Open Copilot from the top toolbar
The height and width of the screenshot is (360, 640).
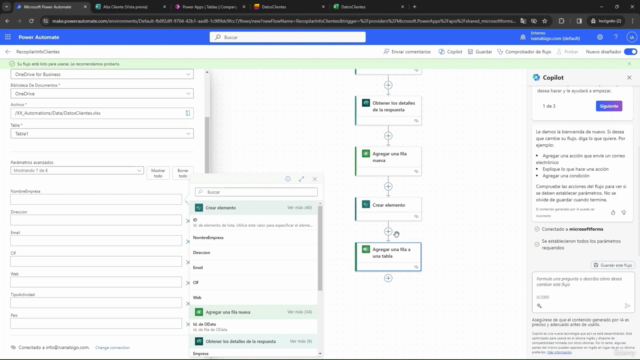[x=450, y=52]
